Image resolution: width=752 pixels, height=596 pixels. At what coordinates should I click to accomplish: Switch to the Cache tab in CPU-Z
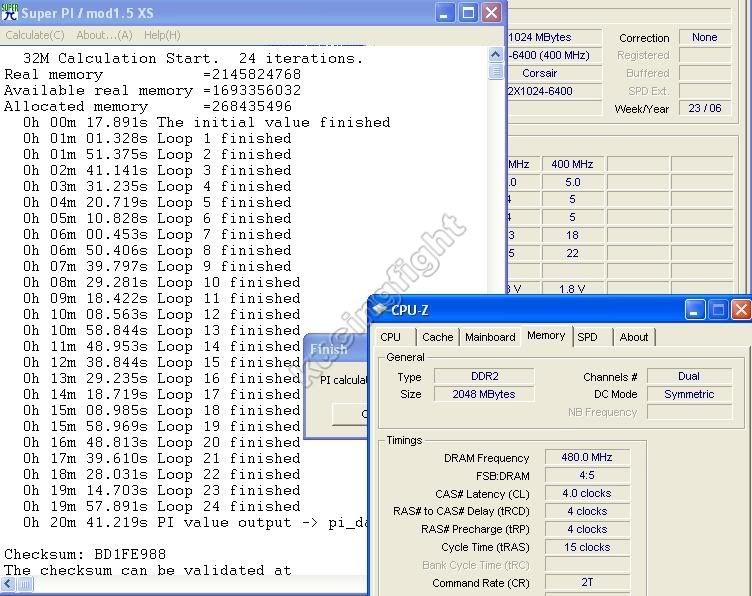click(437, 337)
